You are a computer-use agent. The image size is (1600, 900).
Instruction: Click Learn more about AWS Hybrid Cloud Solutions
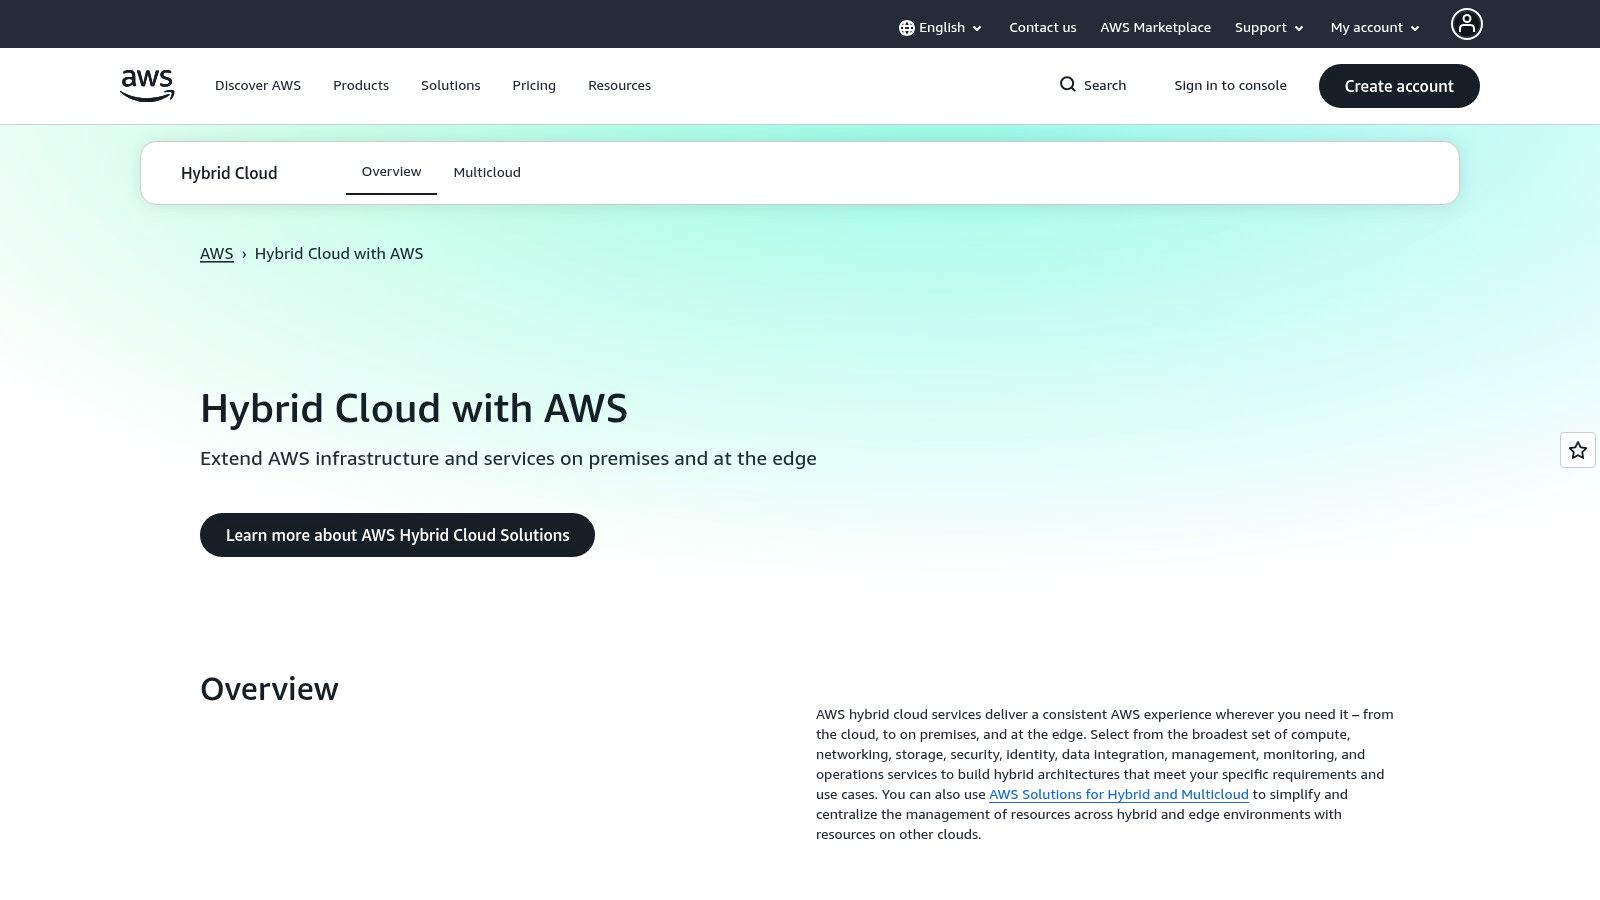(x=397, y=535)
